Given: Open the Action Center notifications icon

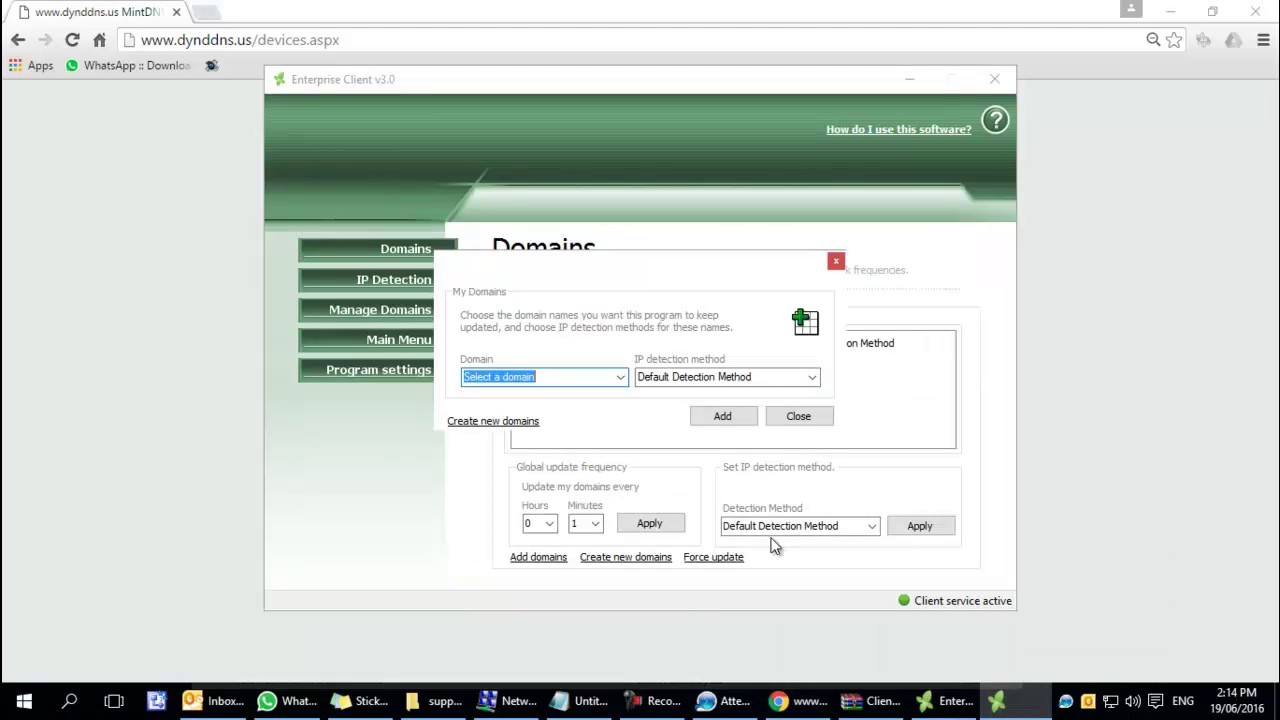Looking at the screenshot, I should coord(1156,701).
